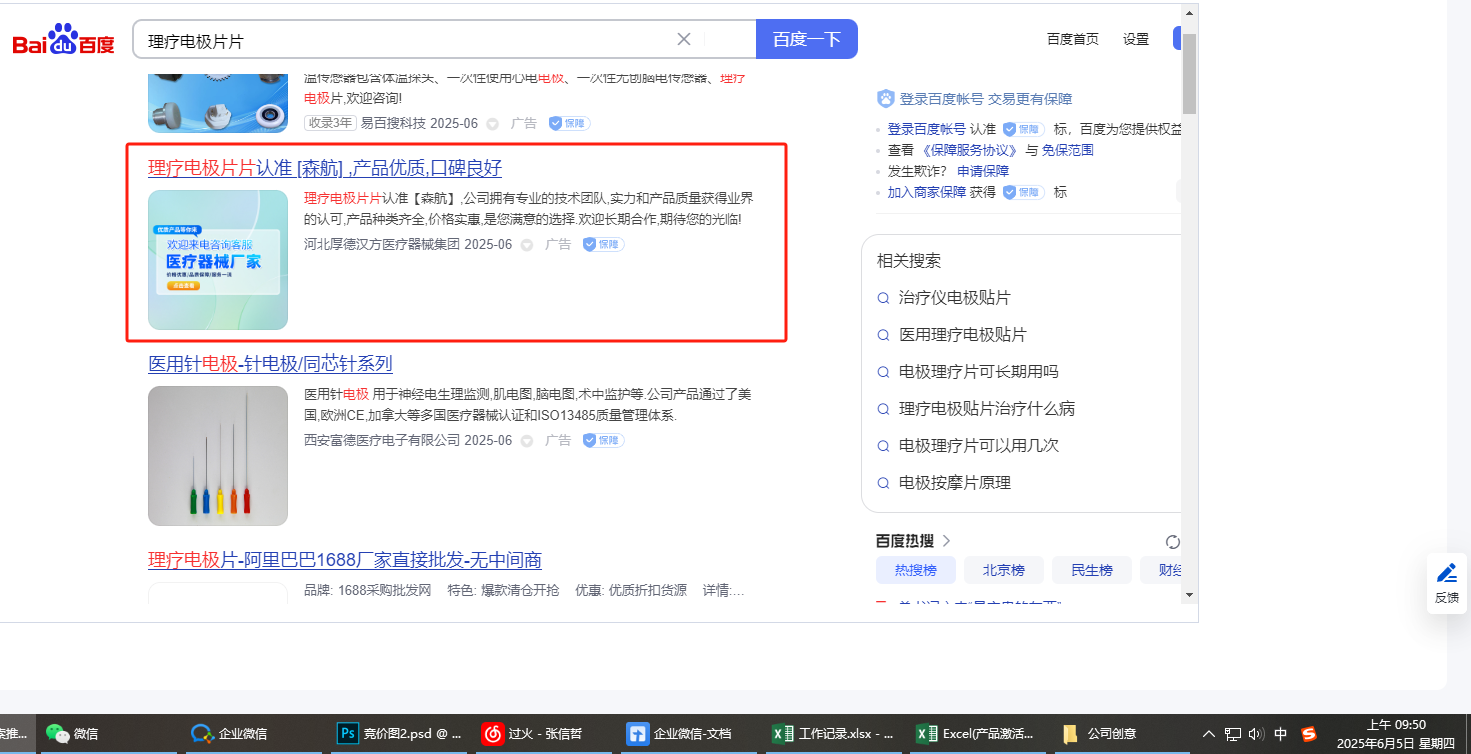Toggle the 中 input language indicator

[1280, 733]
